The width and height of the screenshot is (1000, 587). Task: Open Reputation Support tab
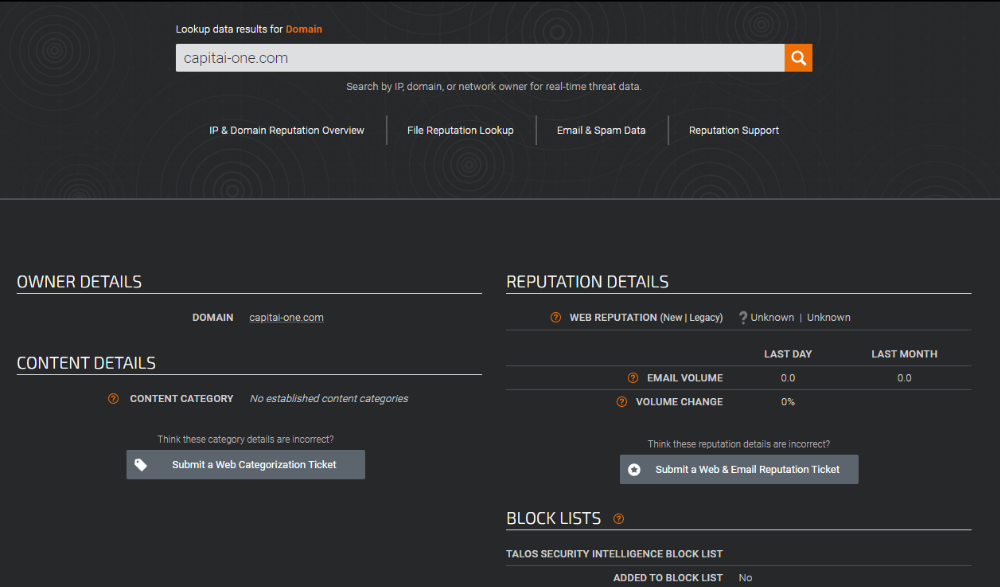pyautogui.click(x=733, y=130)
